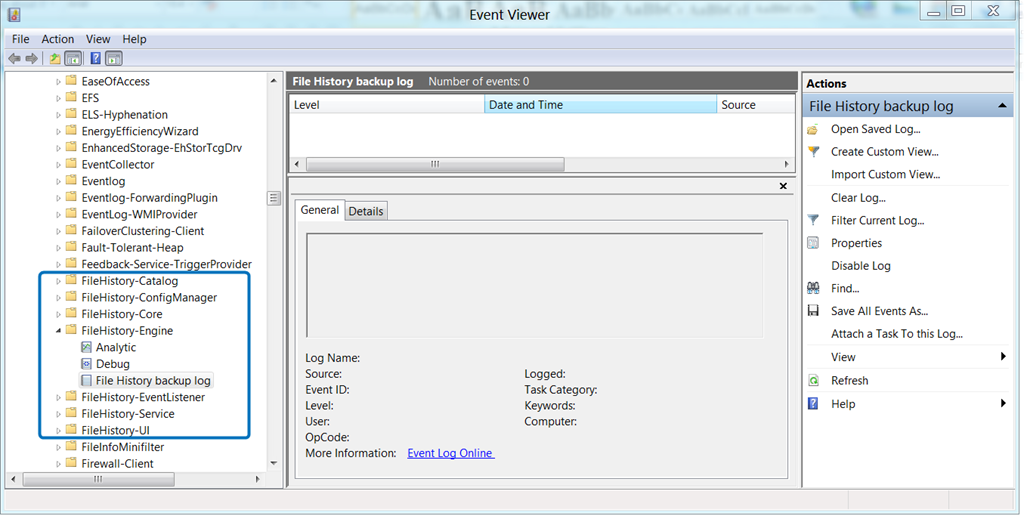Click the Open Saved Log folder icon
Image resolution: width=1024 pixels, height=519 pixels.
(x=813, y=129)
